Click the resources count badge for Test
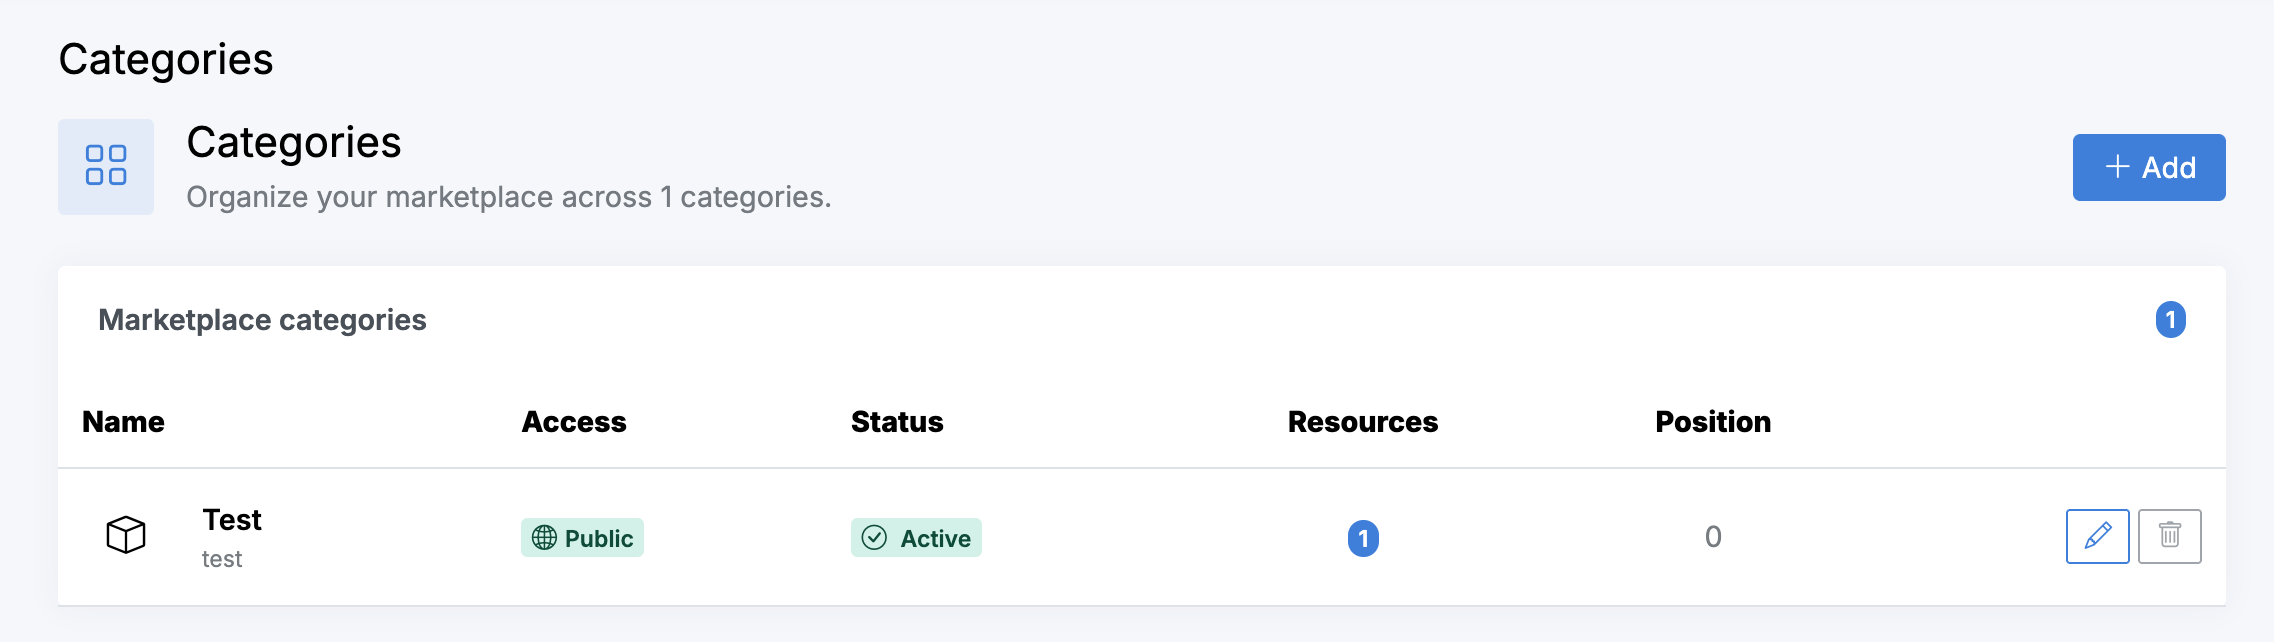This screenshot has height=642, width=2274. tap(1363, 538)
